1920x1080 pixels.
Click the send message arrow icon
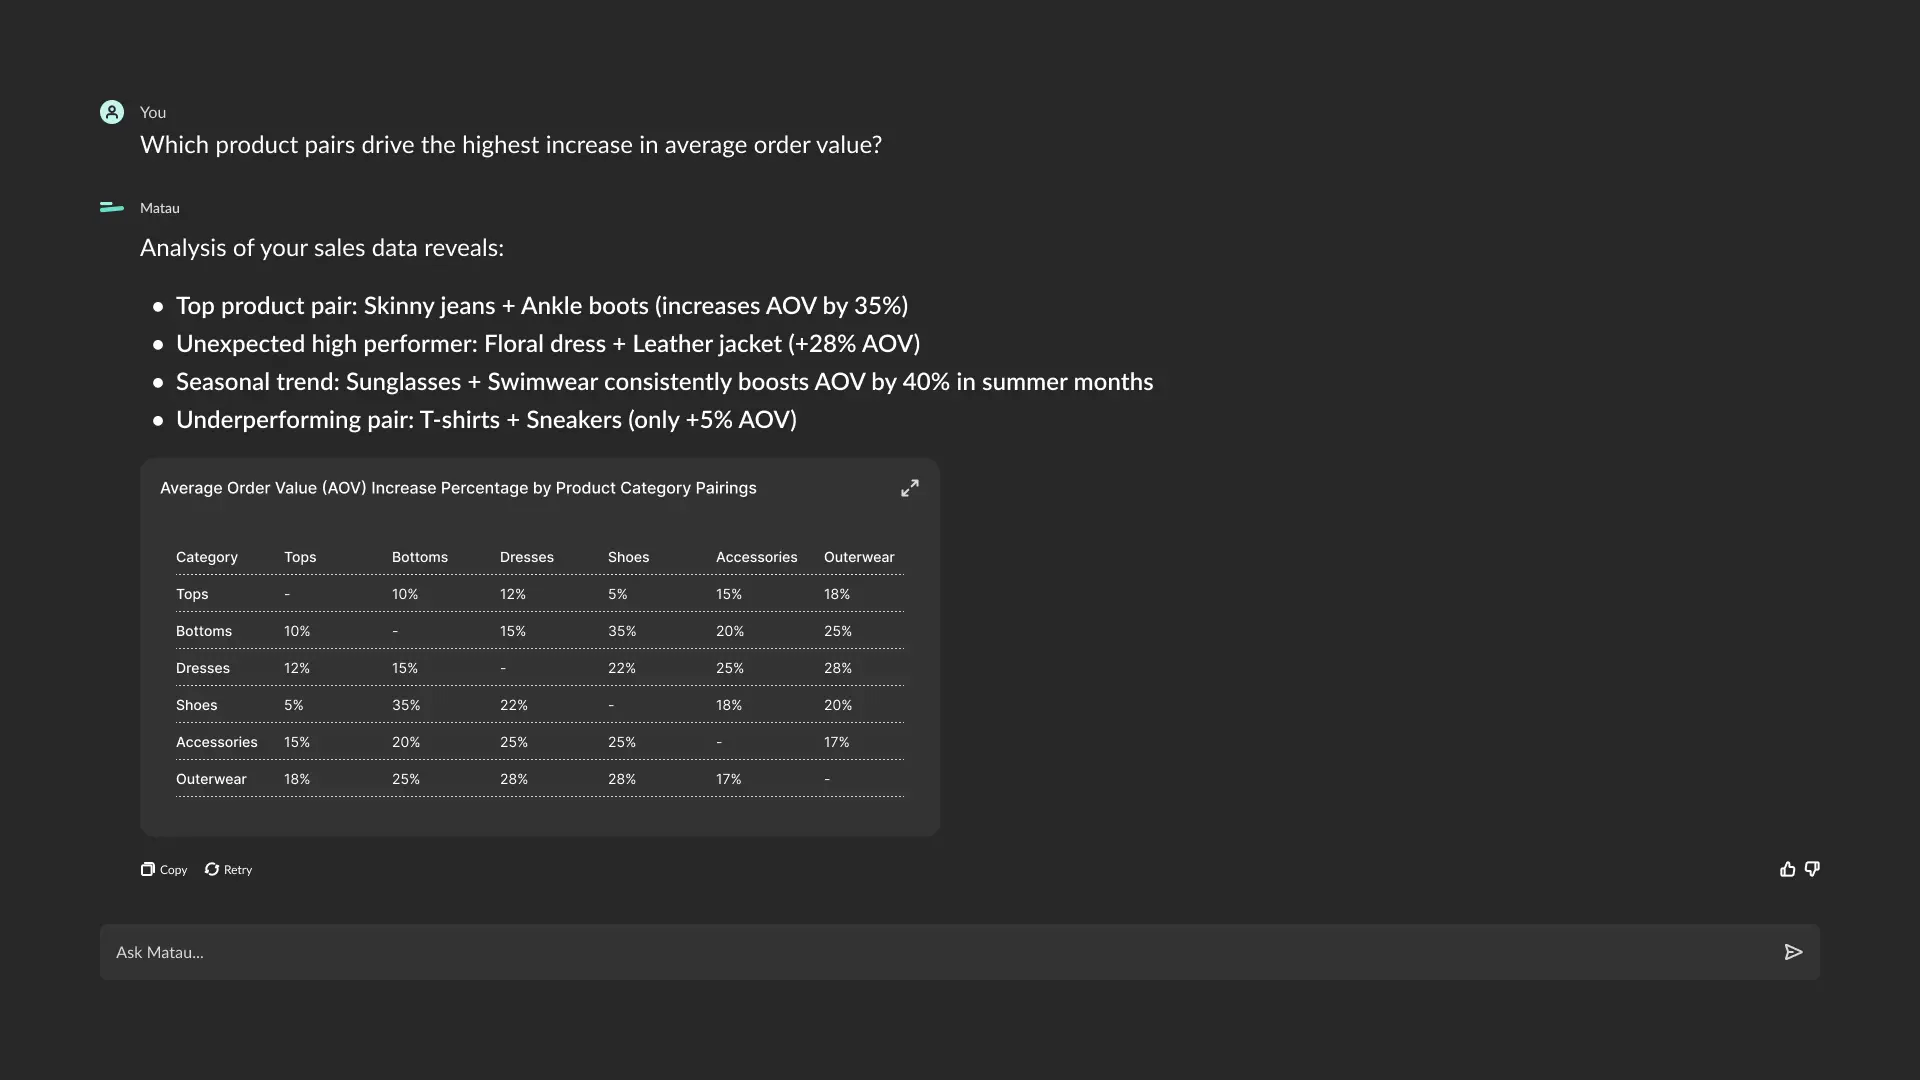1793,952
